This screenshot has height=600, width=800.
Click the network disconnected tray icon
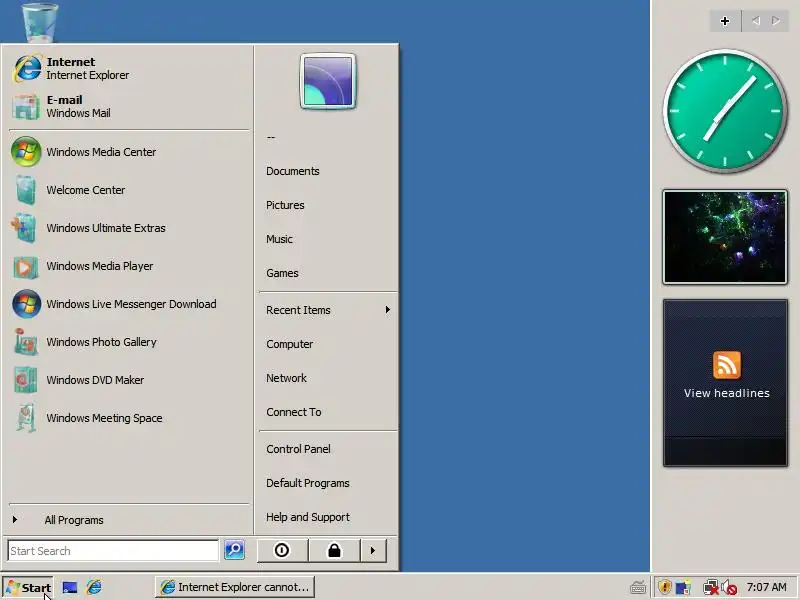[x=710, y=588]
